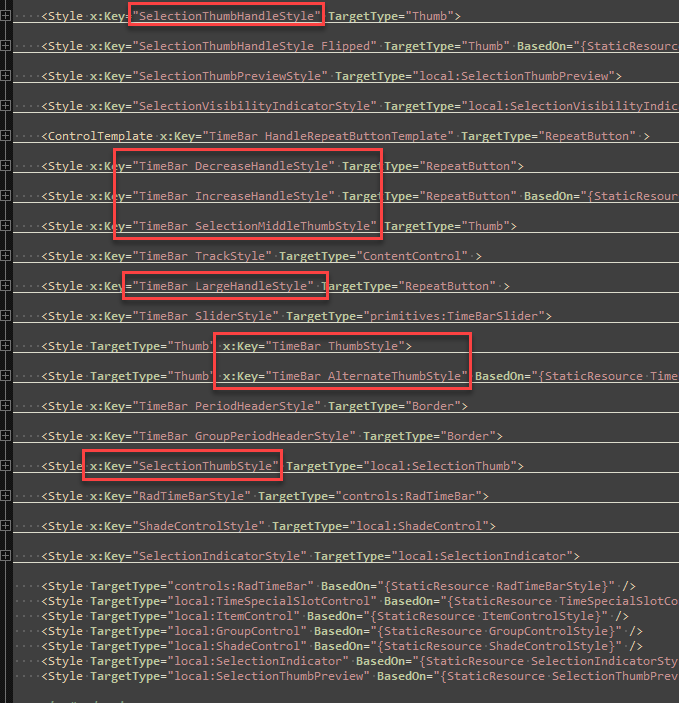Expand the SelectionThumbHandleStyle_Flipped style block
Screen dimensions: 679x703
5,46
